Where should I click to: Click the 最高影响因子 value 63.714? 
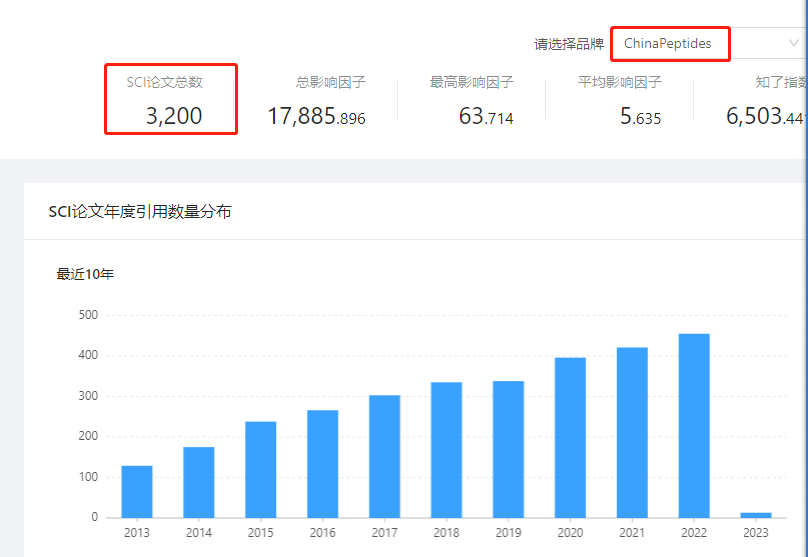pyautogui.click(x=486, y=116)
